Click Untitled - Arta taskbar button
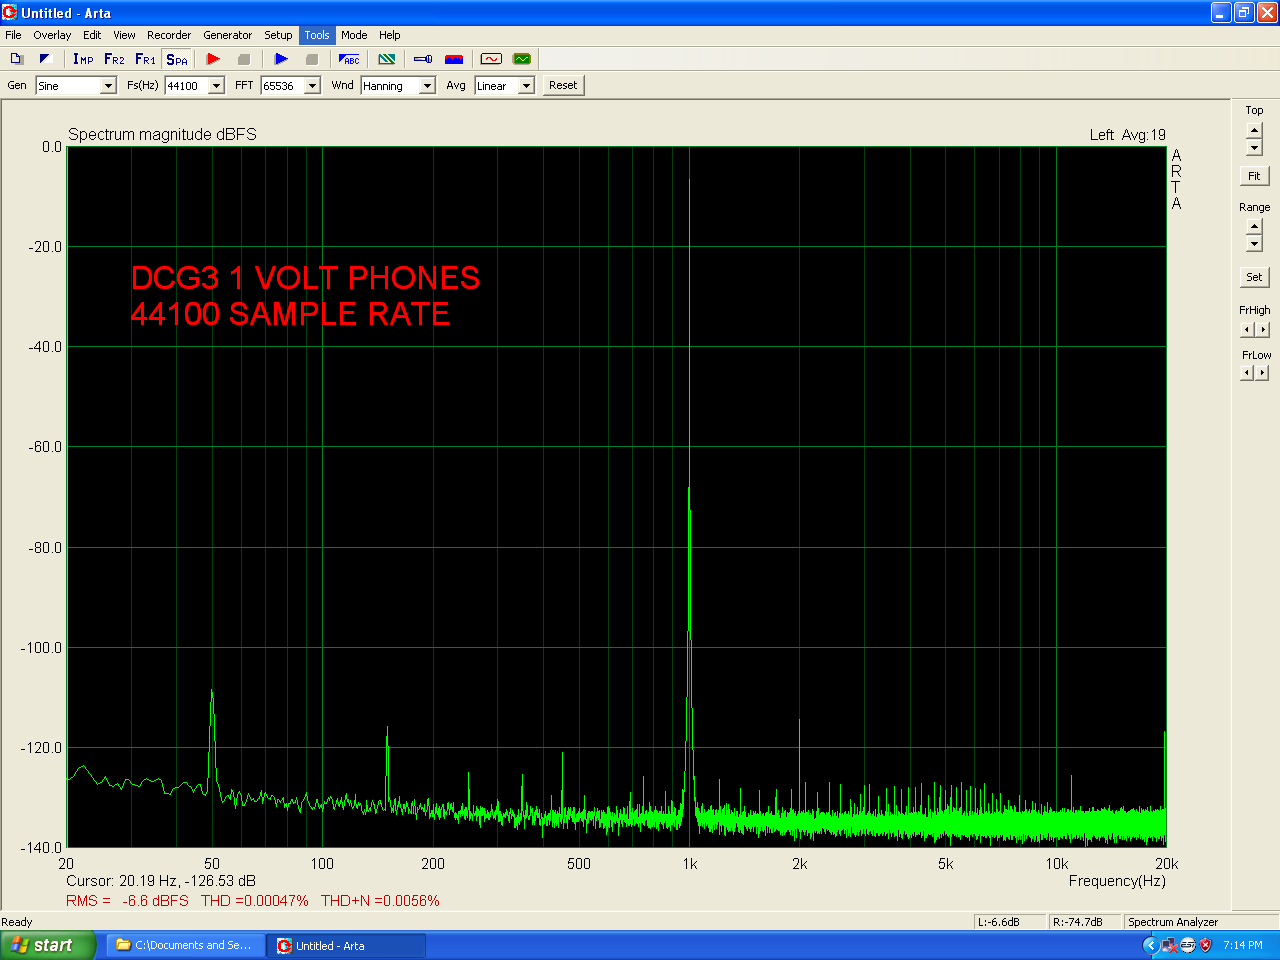The width and height of the screenshot is (1280, 960). point(347,945)
